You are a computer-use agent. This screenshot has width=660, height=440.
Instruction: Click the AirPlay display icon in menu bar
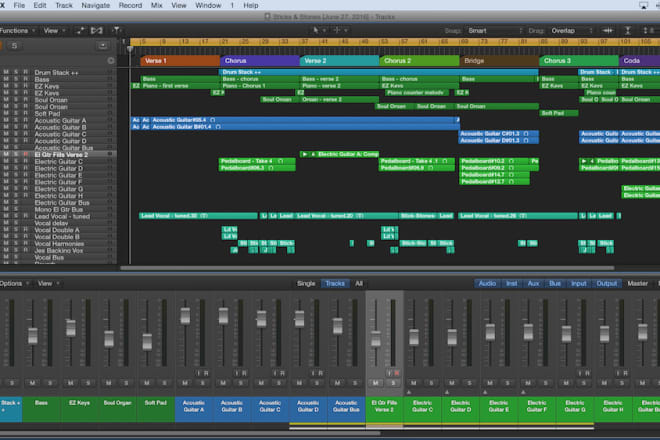tap(644, 5)
